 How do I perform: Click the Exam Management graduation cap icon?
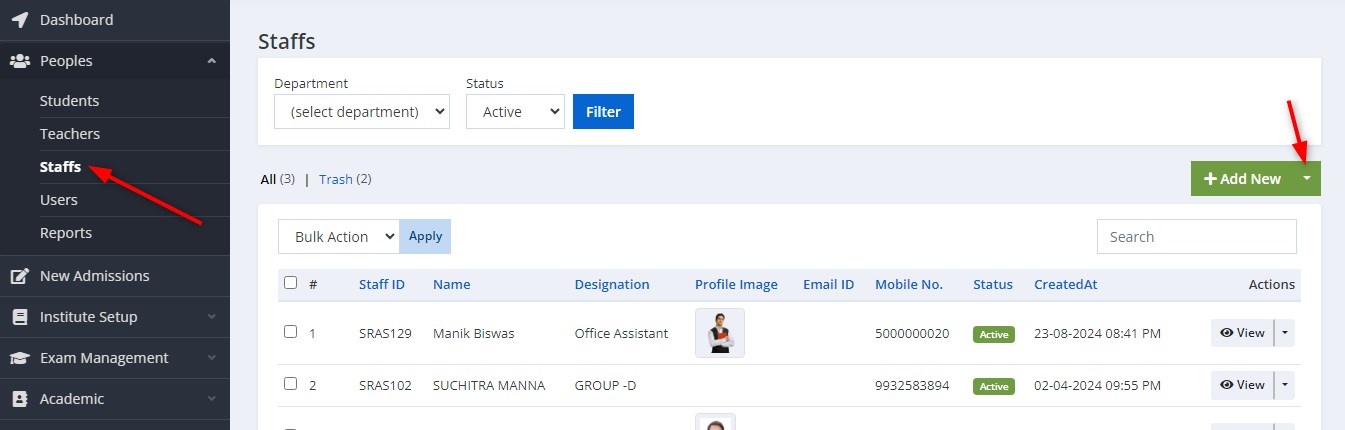click(20, 358)
